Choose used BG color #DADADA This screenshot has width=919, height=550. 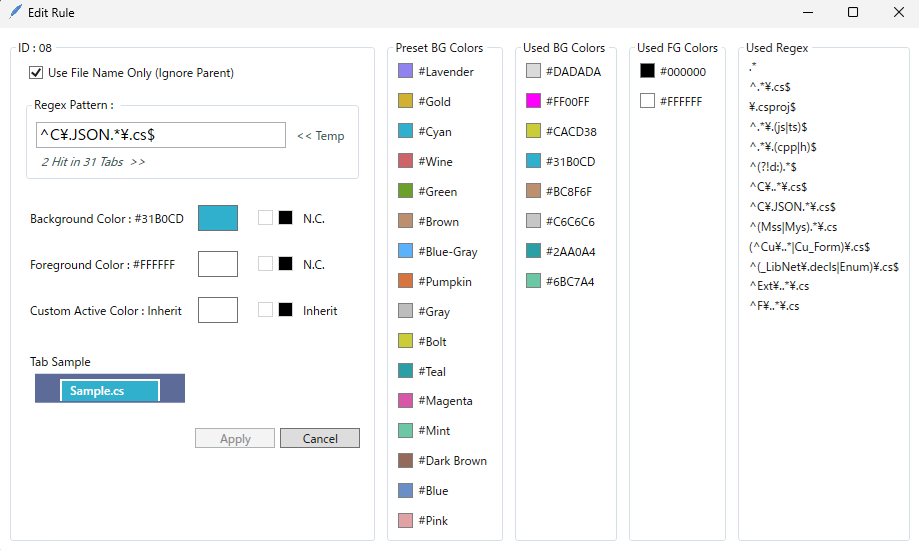[564, 72]
